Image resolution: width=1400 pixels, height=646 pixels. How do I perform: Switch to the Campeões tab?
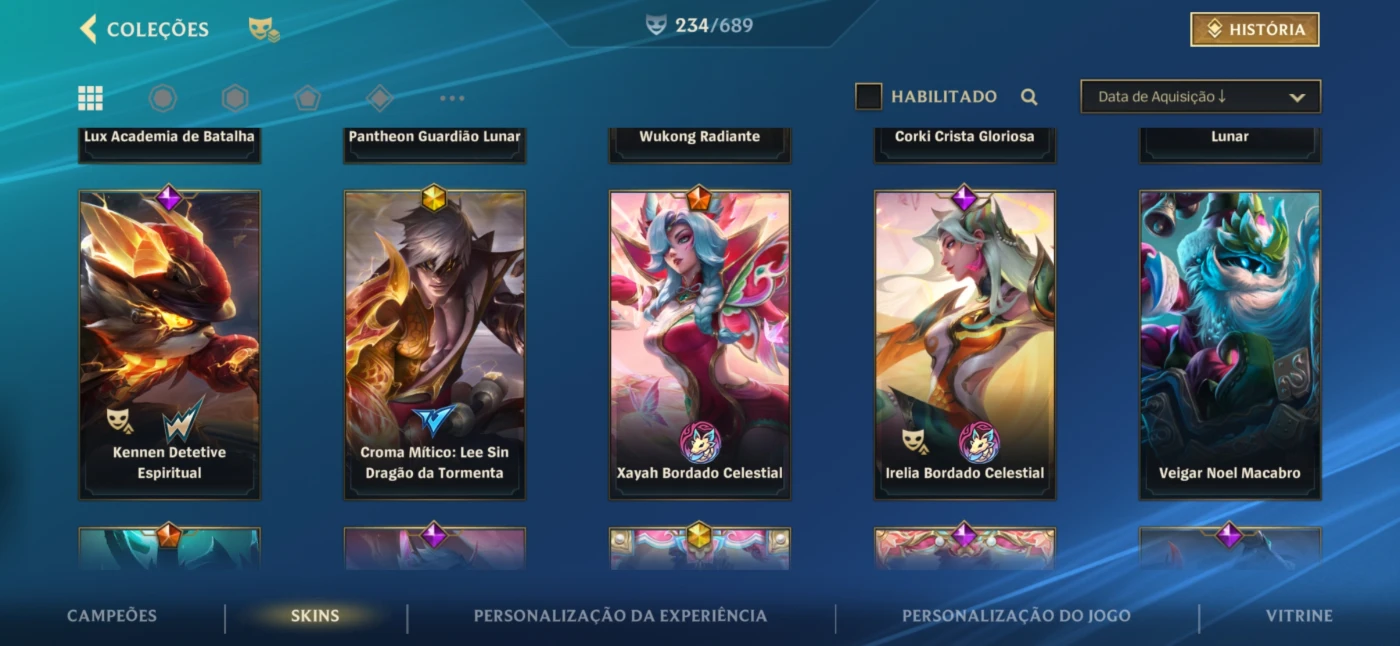tap(112, 616)
